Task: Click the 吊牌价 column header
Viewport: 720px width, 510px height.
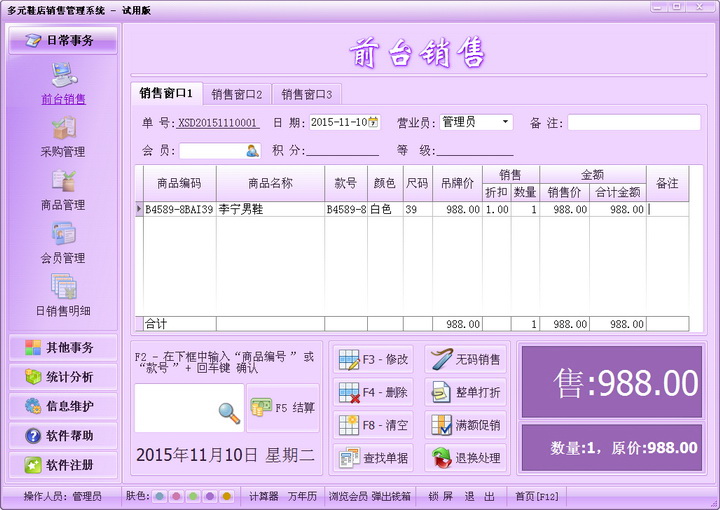Action: [457, 183]
